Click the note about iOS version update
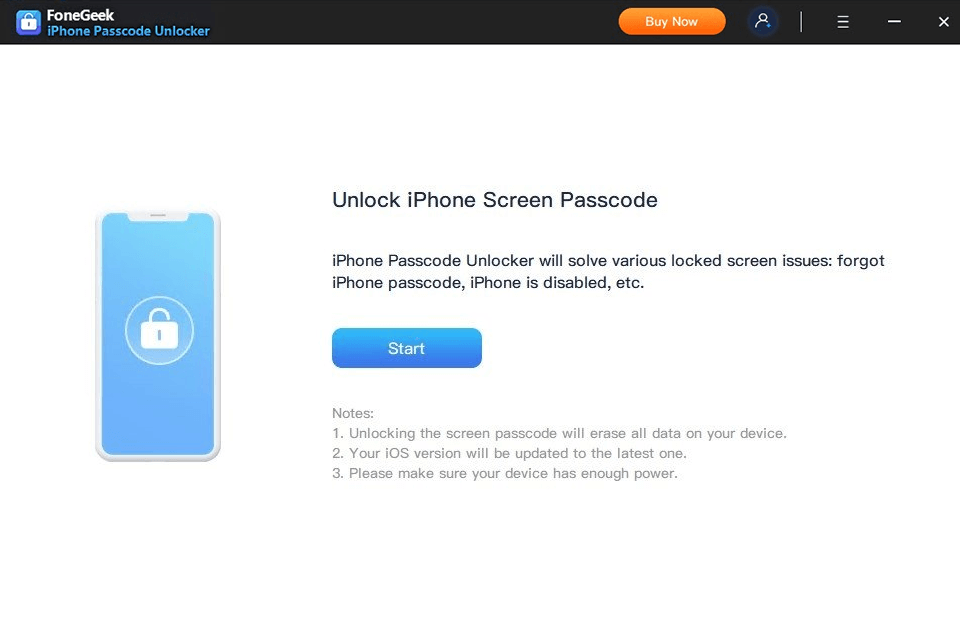The image size is (960, 640). click(509, 453)
